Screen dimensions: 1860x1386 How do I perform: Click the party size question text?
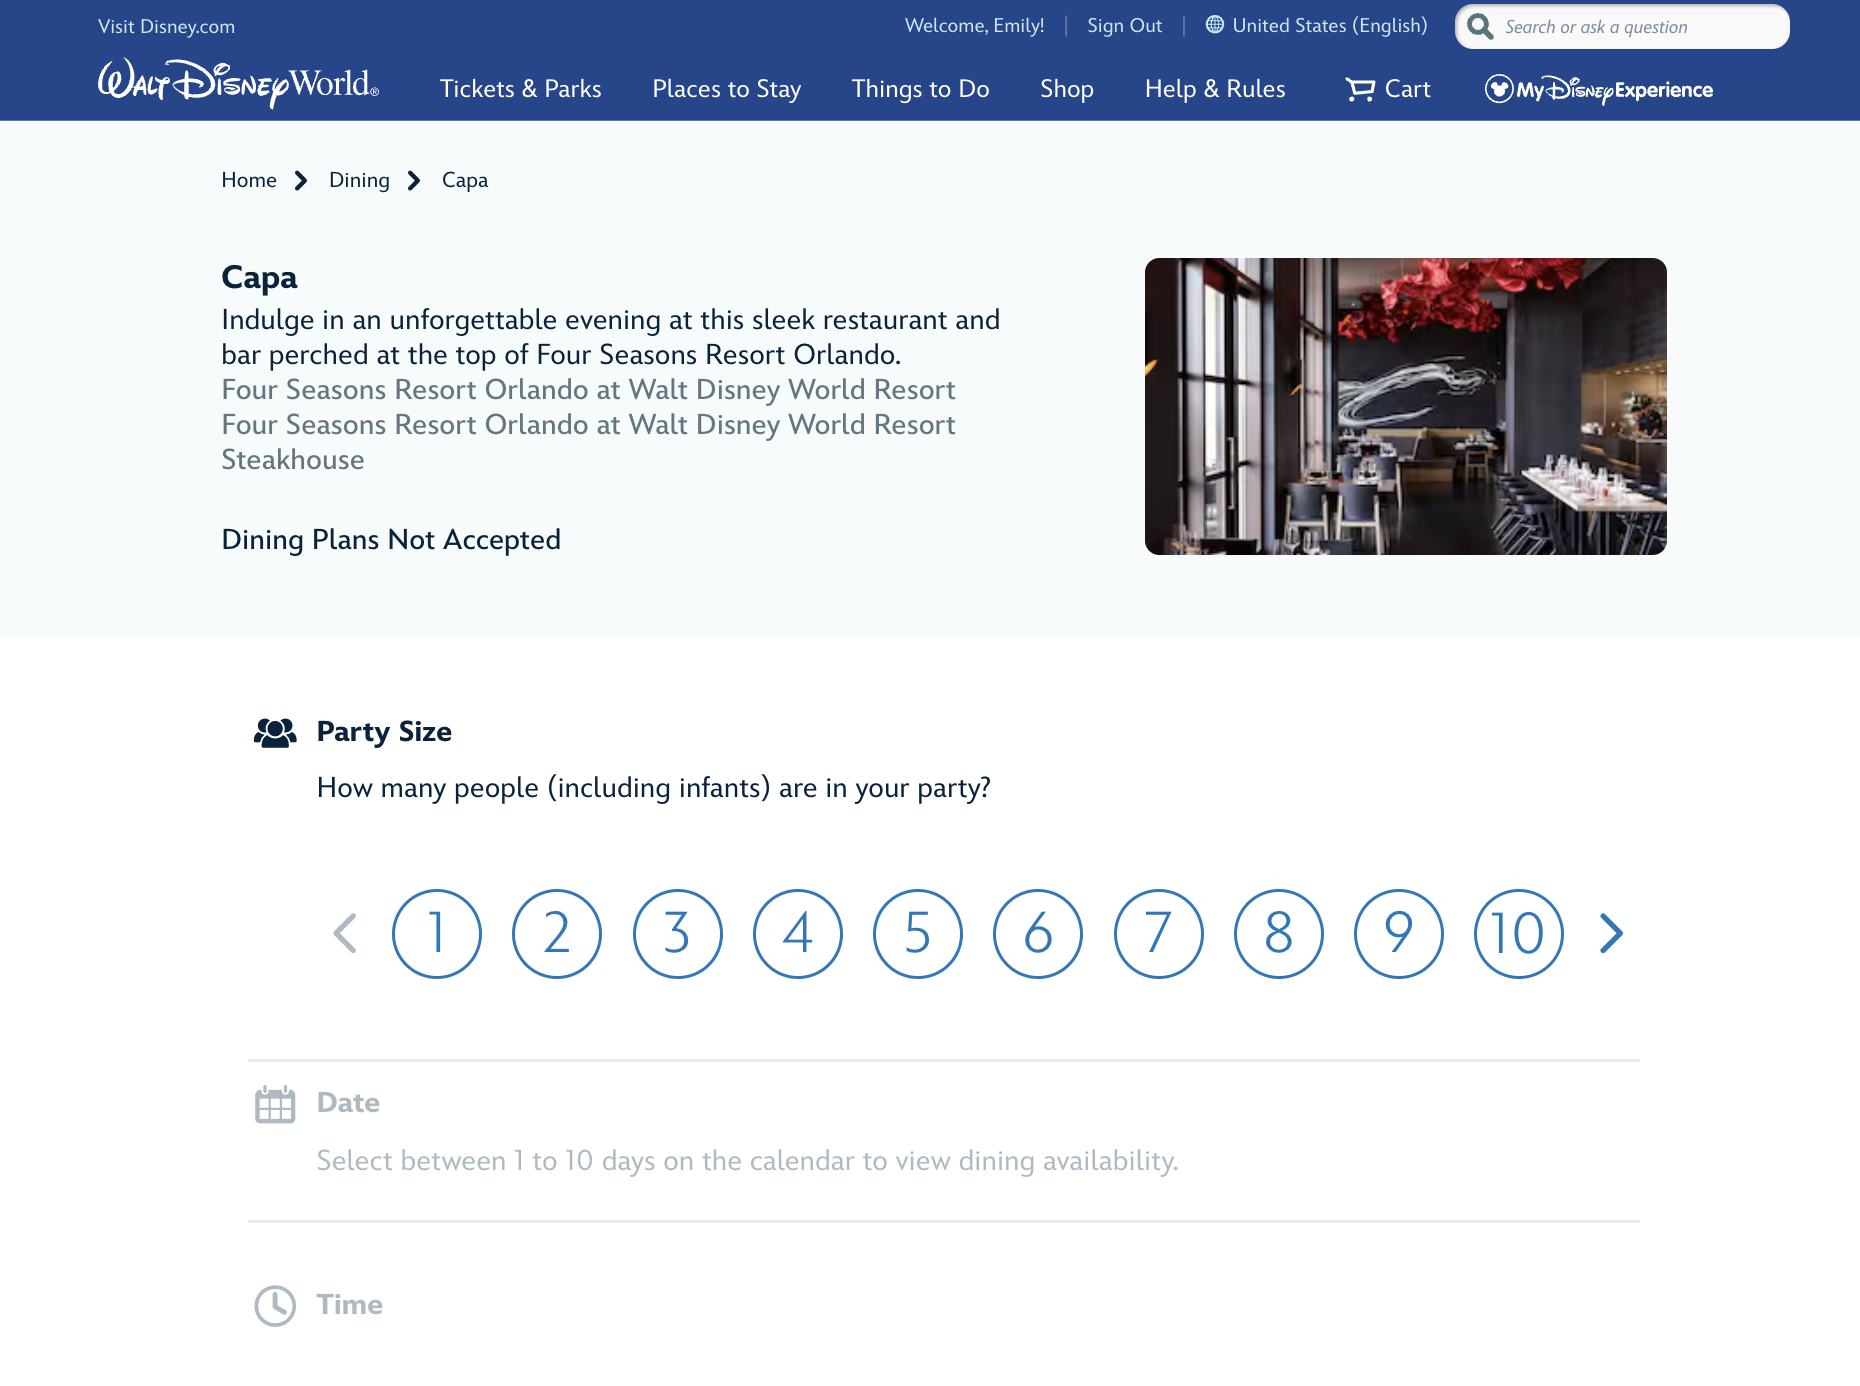pyautogui.click(x=654, y=788)
